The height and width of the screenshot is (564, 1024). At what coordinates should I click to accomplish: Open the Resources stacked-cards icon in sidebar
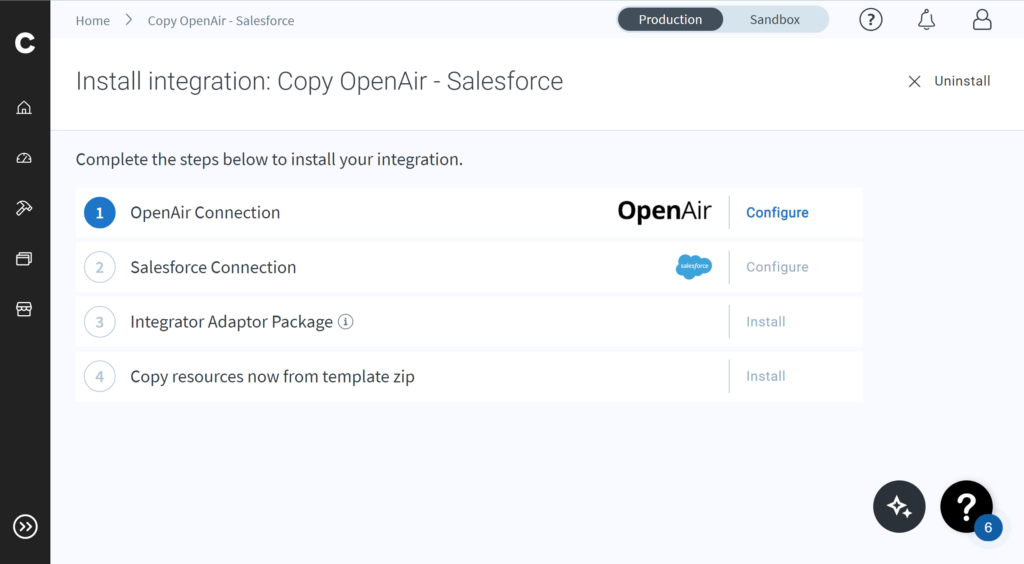point(24,258)
